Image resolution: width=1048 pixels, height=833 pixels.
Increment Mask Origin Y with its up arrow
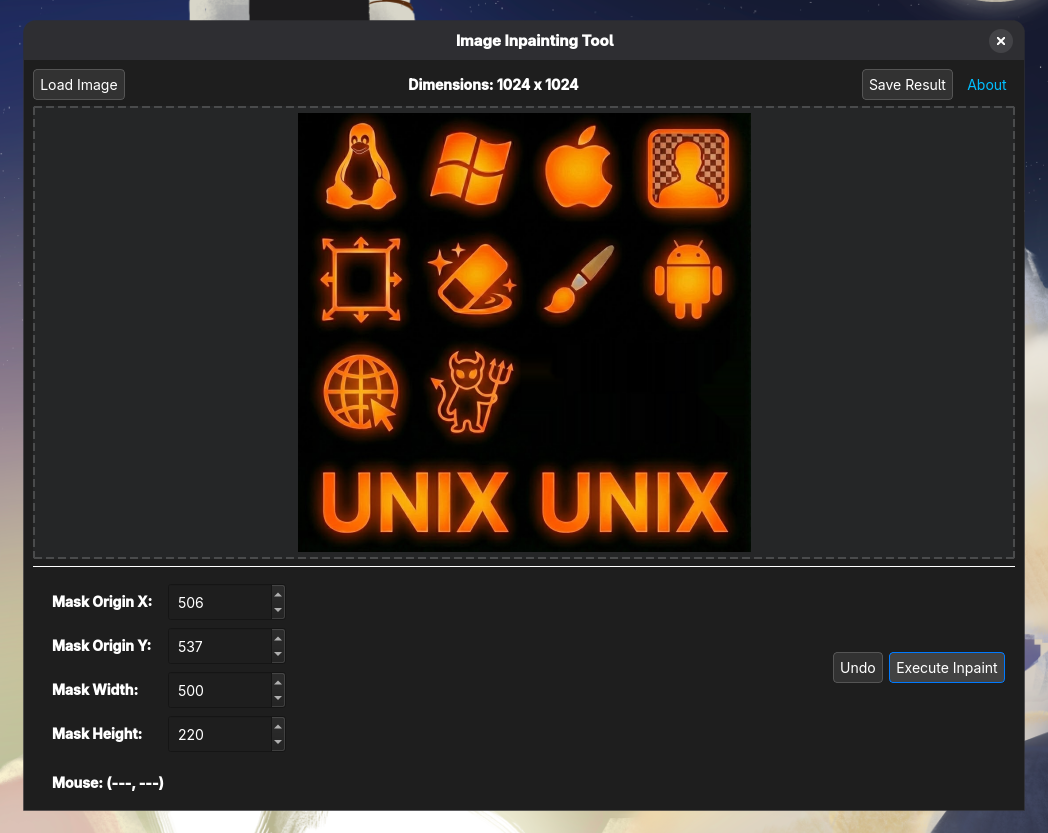click(278, 638)
